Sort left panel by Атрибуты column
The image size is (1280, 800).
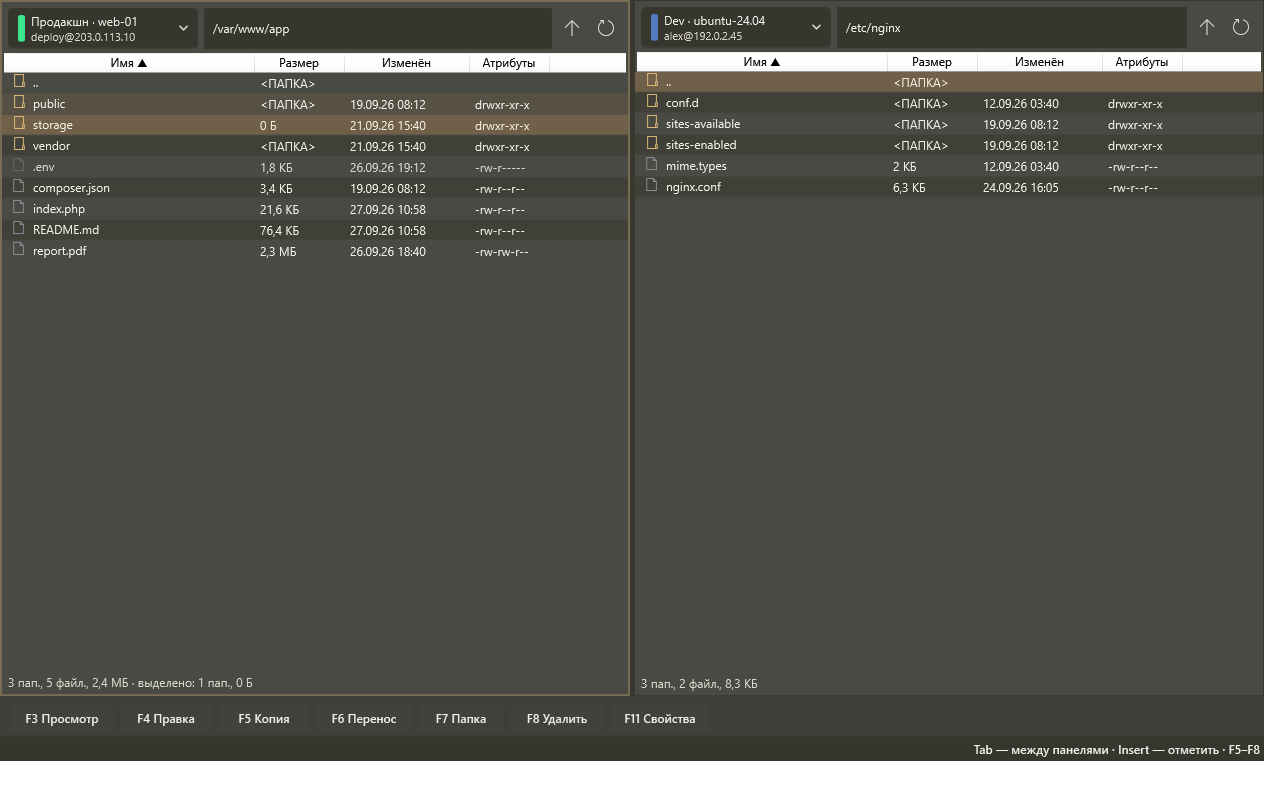(x=509, y=63)
